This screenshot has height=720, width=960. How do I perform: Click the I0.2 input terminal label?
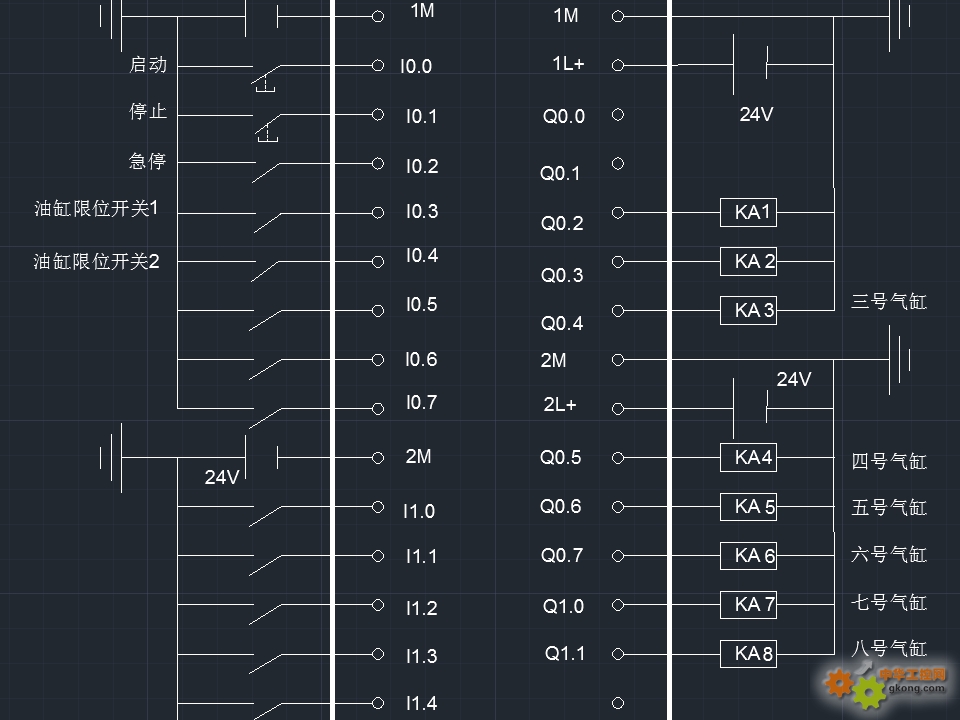(422, 166)
